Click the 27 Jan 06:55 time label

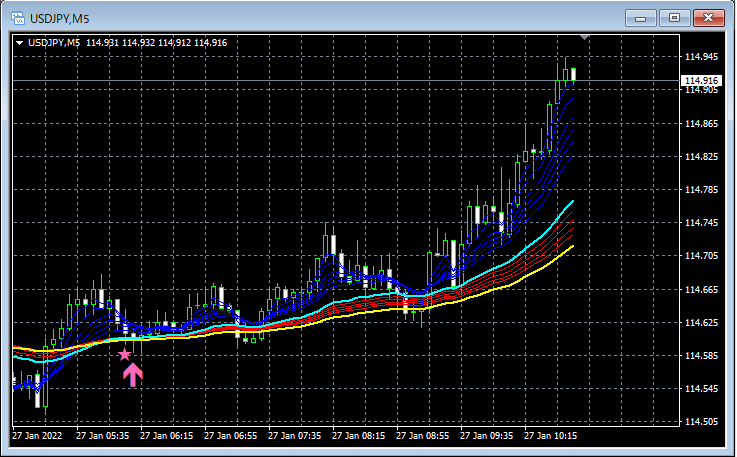(x=230, y=436)
